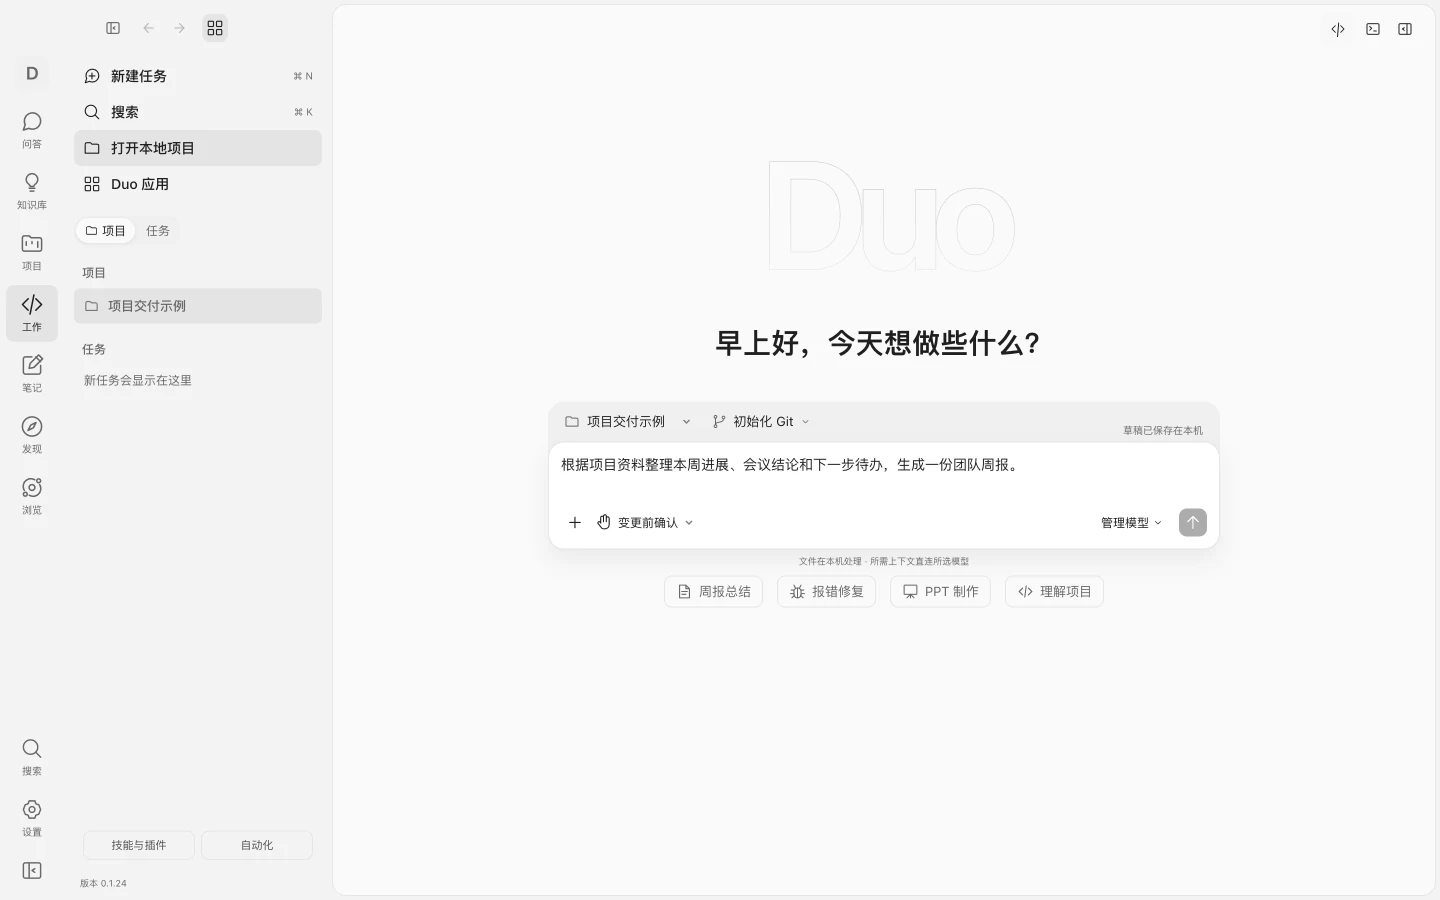Open the 发现 compass section
Image resolution: width=1440 pixels, height=900 pixels.
point(32,435)
